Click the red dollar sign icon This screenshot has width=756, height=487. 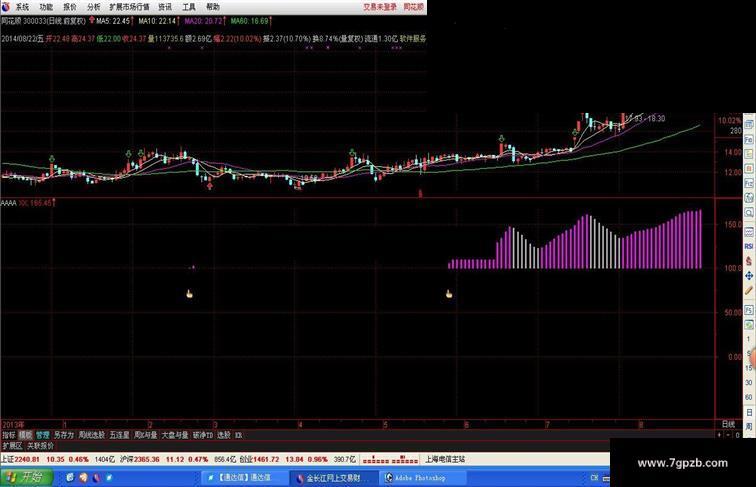pyautogui.click(x=749, y=261)
